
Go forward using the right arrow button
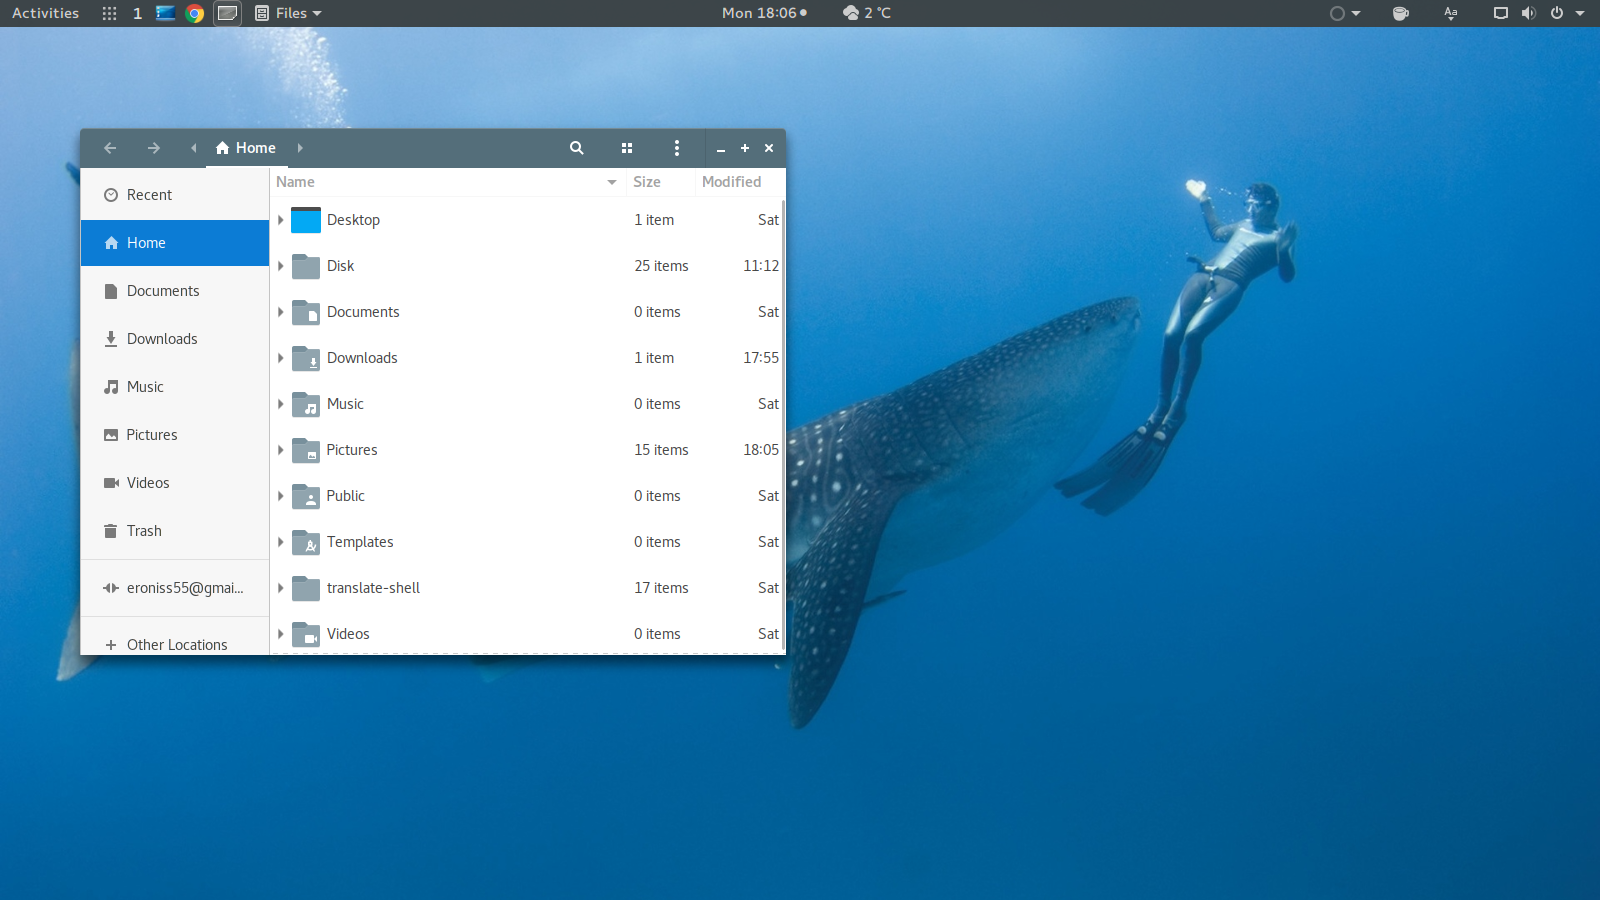154,148
